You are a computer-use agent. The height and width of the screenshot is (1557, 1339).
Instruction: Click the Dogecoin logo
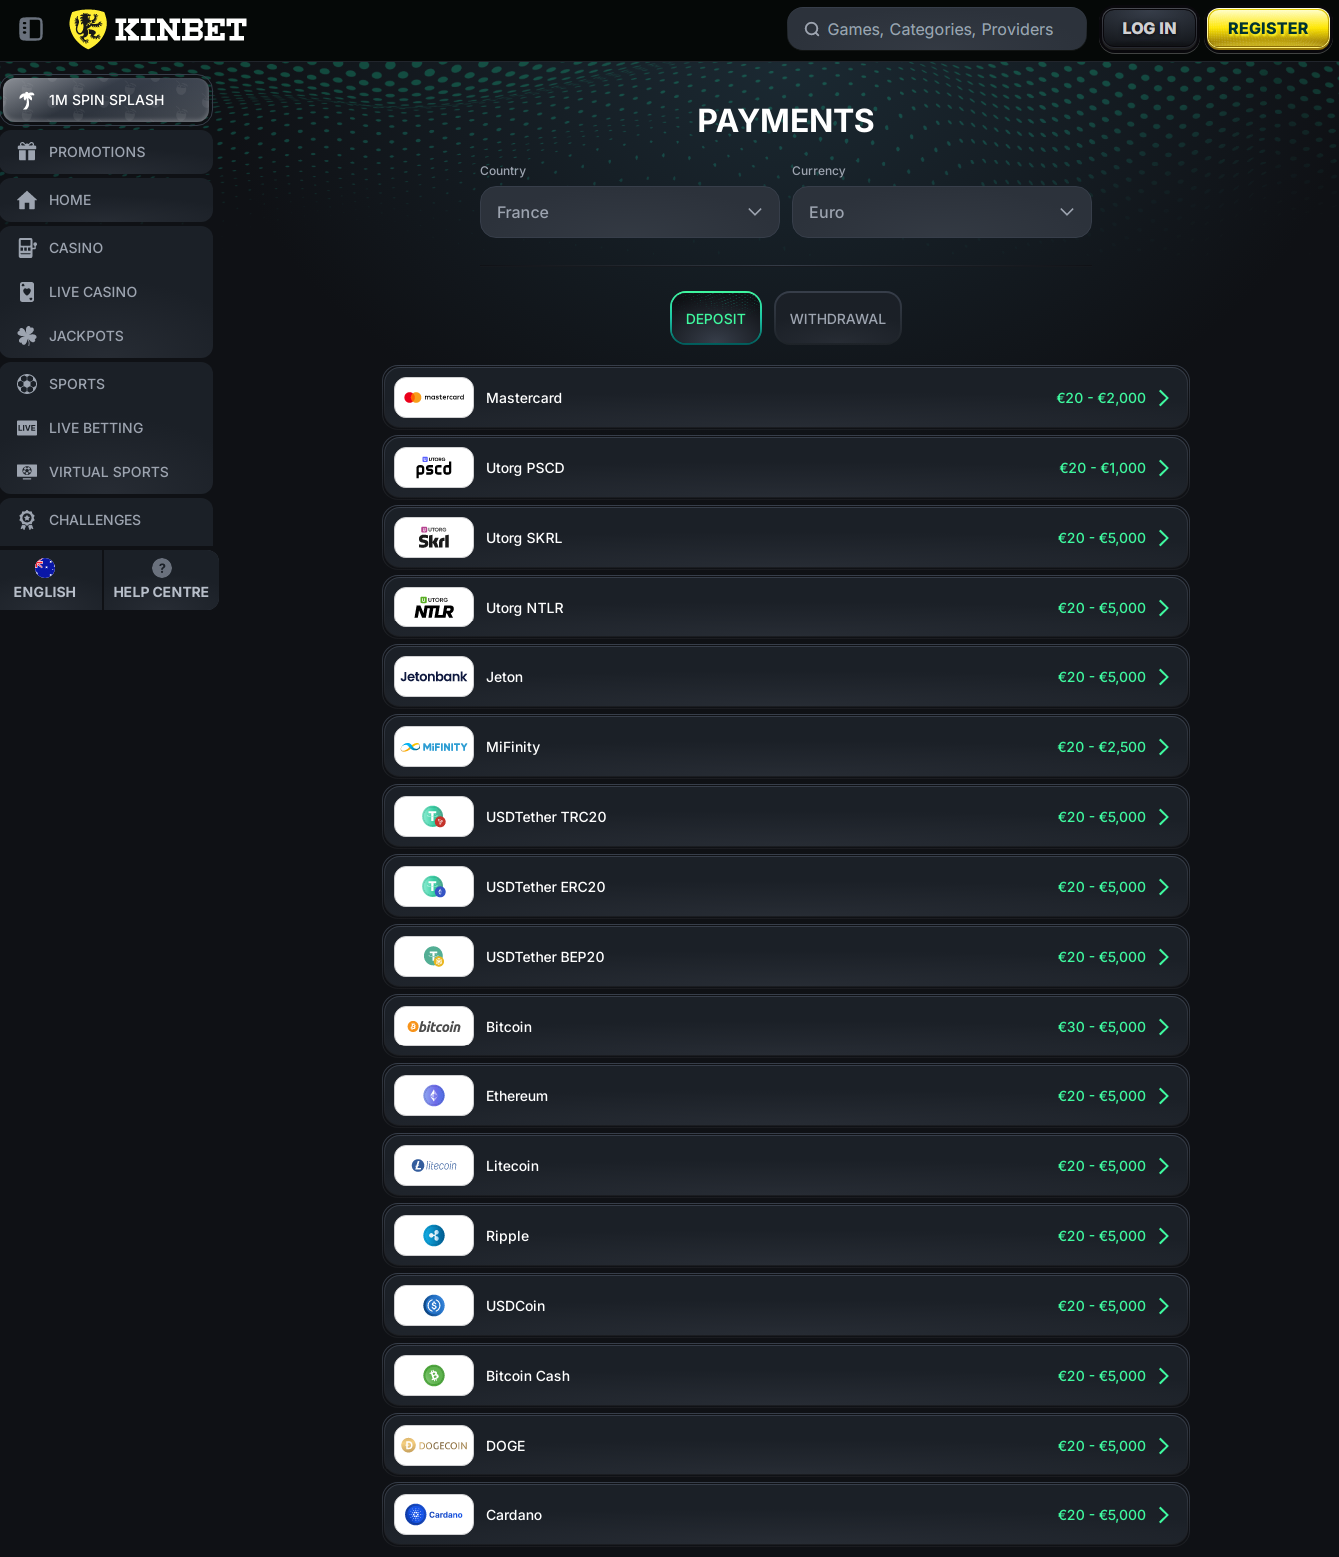[434, 1446]
